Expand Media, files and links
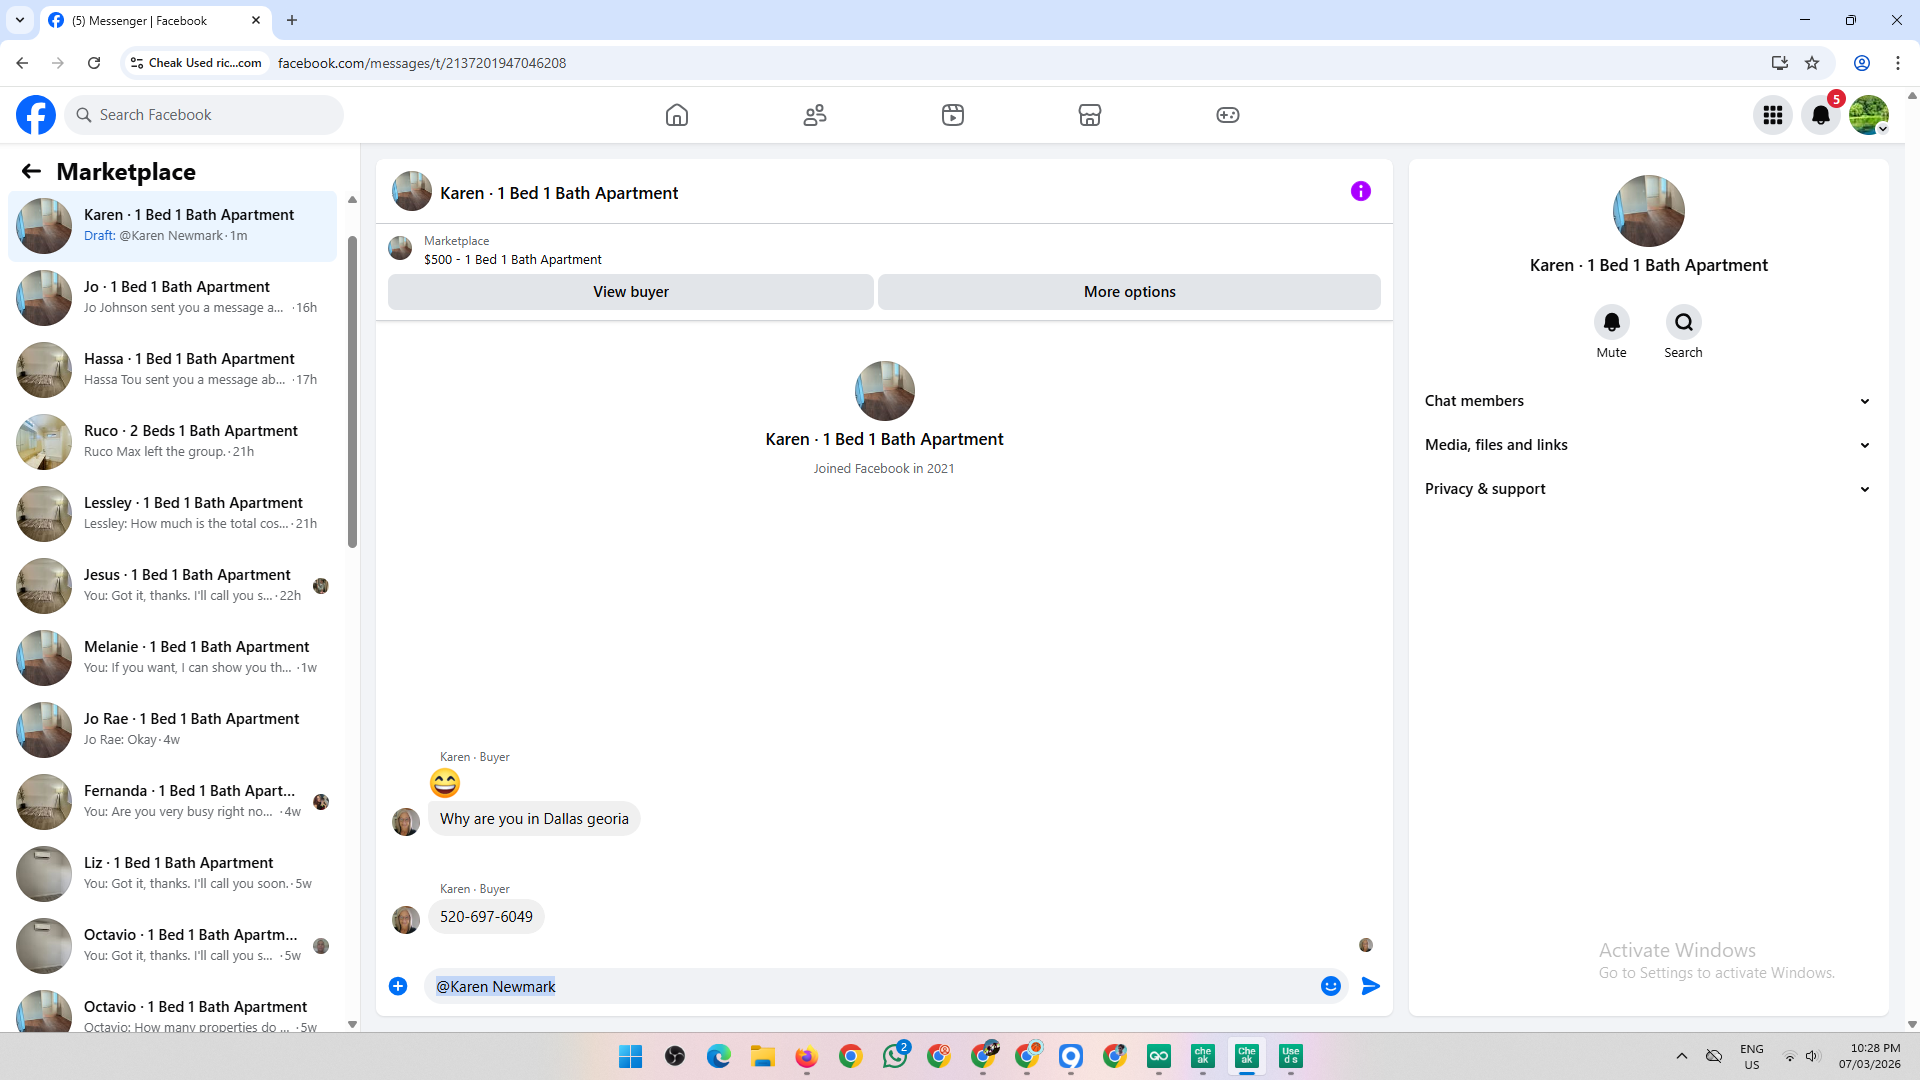 [x=1648, y=445]
